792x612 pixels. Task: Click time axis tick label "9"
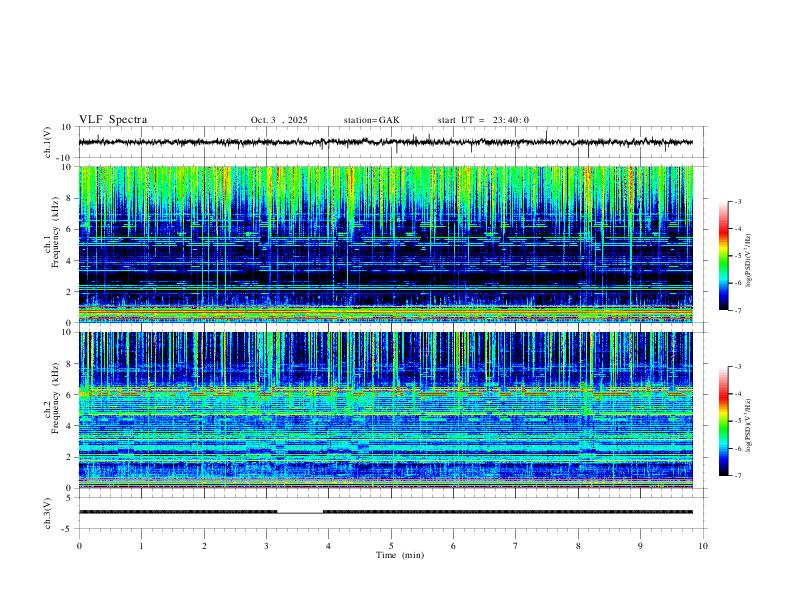[640, 546]
